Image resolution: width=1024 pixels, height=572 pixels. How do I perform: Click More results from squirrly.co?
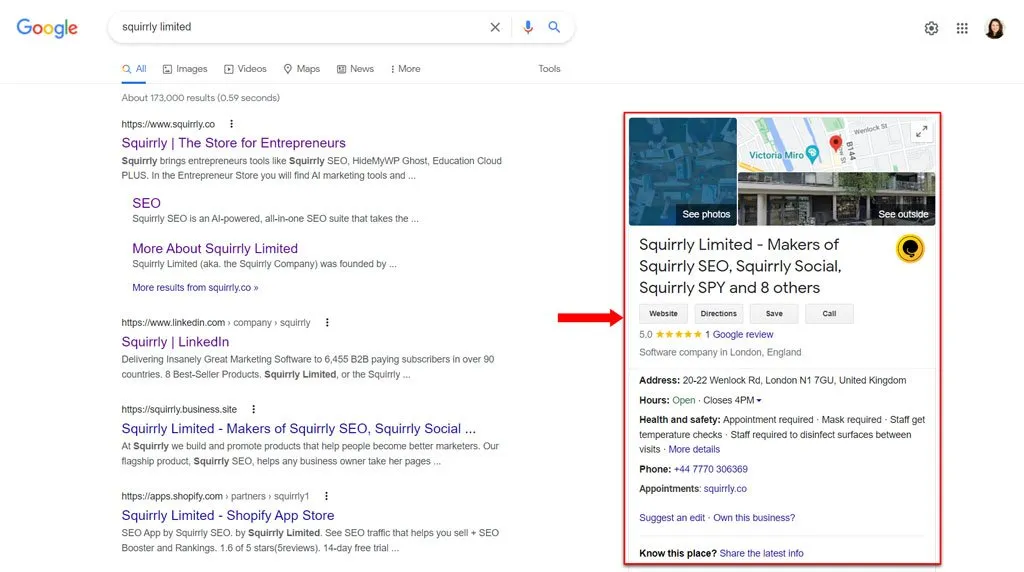195,287
